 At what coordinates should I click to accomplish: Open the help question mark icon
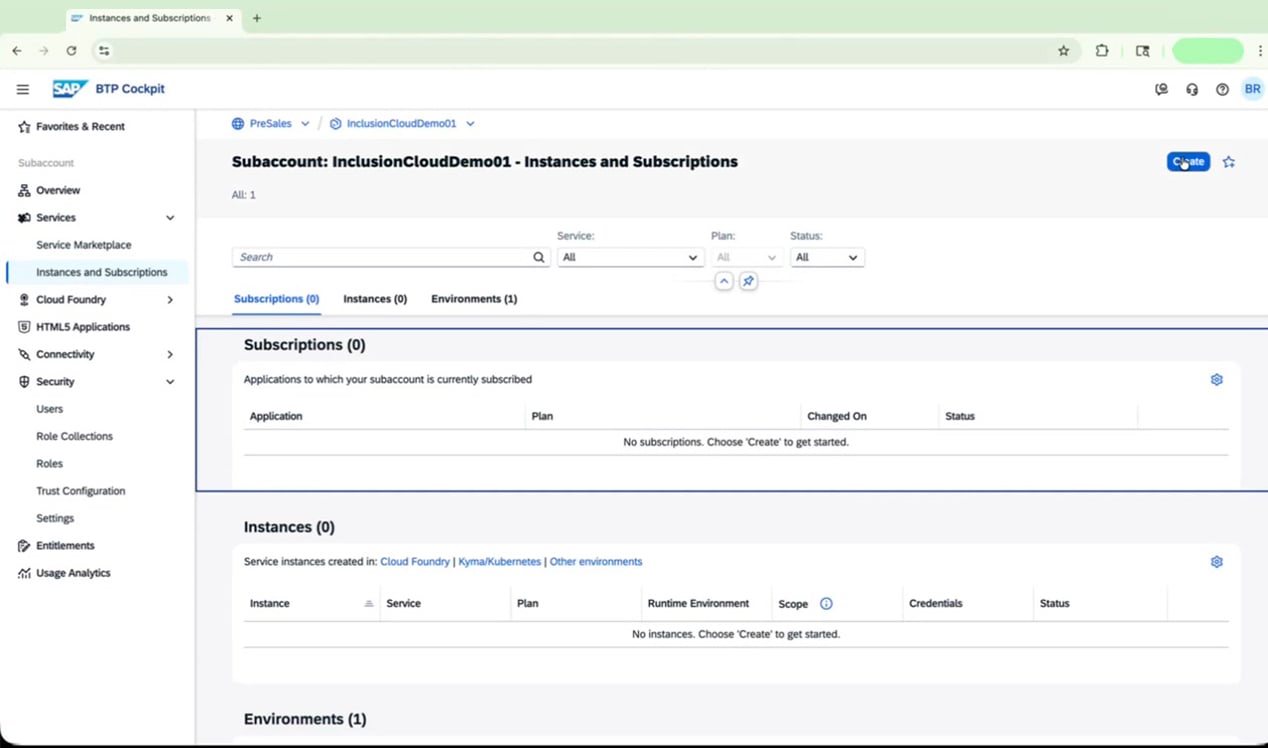click(1222, 89)
